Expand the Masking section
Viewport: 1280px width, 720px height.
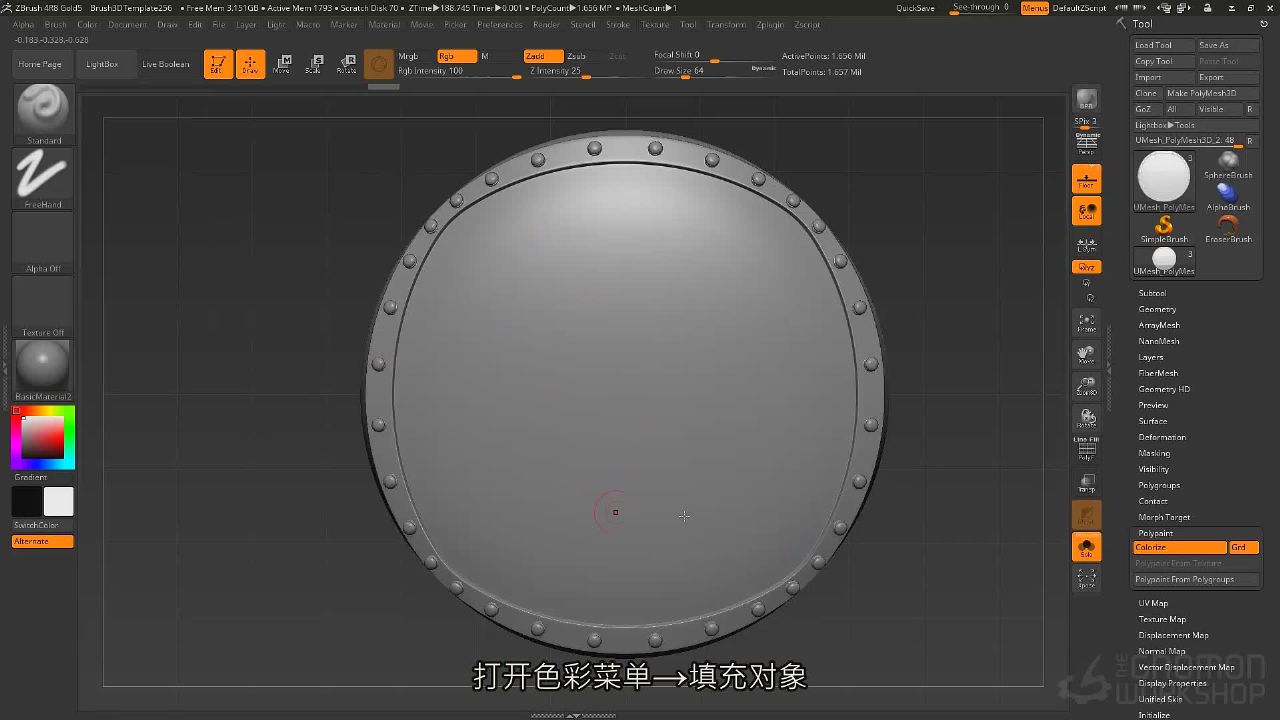click(1154, 453)
